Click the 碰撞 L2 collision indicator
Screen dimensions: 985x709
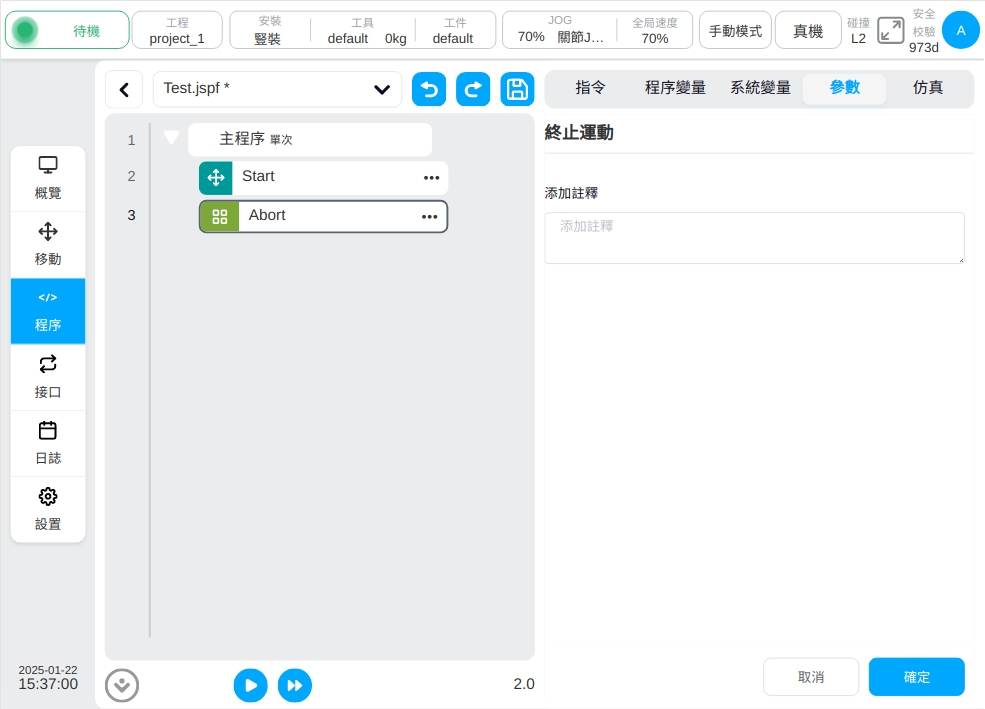(858, 30)
